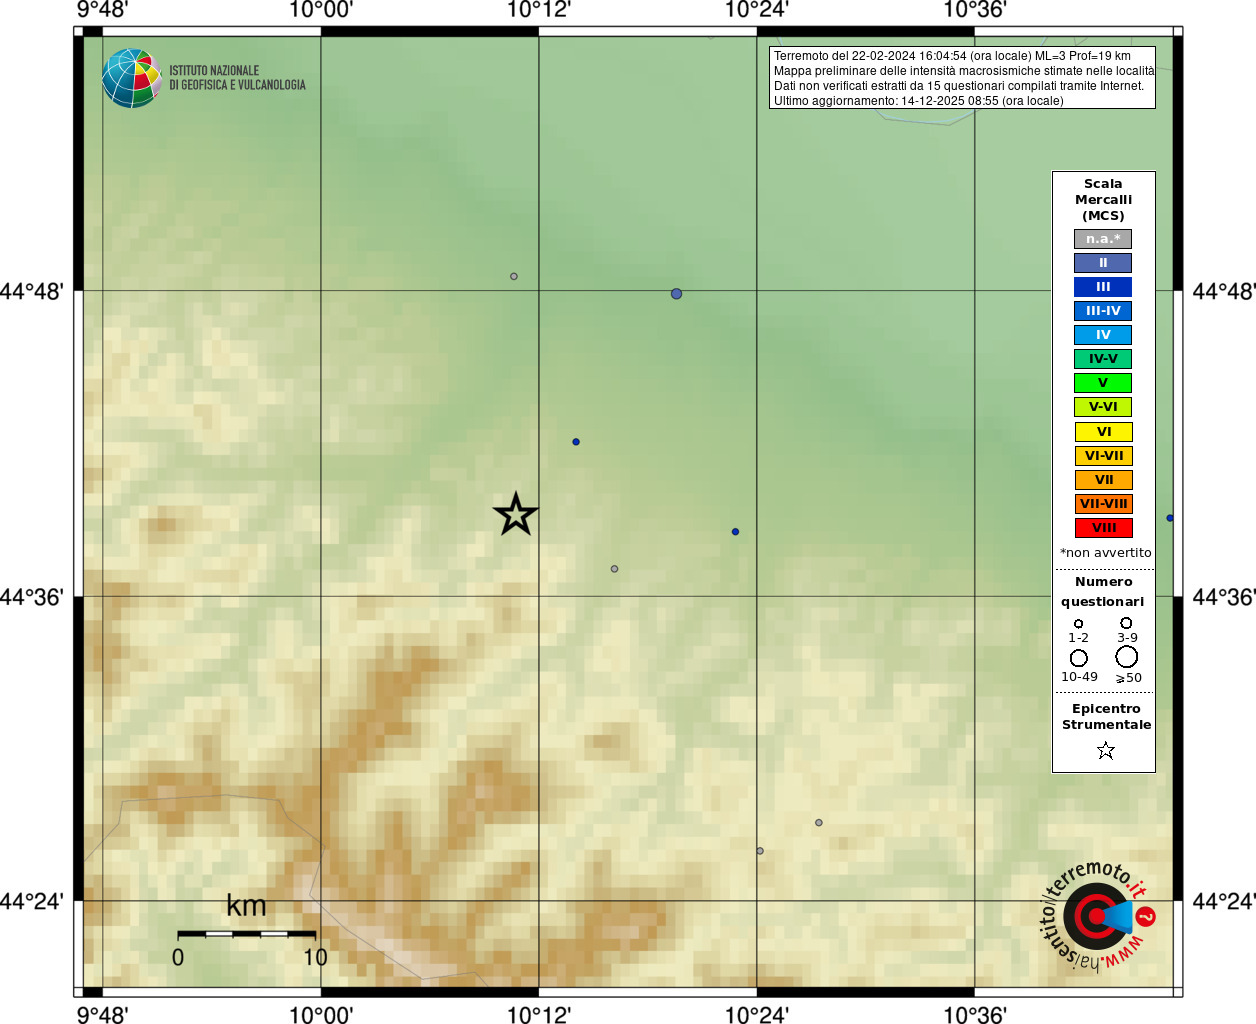Image resolution: width=1256 pixels, height=1024 pixels.
Task: Click the haisentitoilterremoto.it logo
Action: click(1098, 915)
